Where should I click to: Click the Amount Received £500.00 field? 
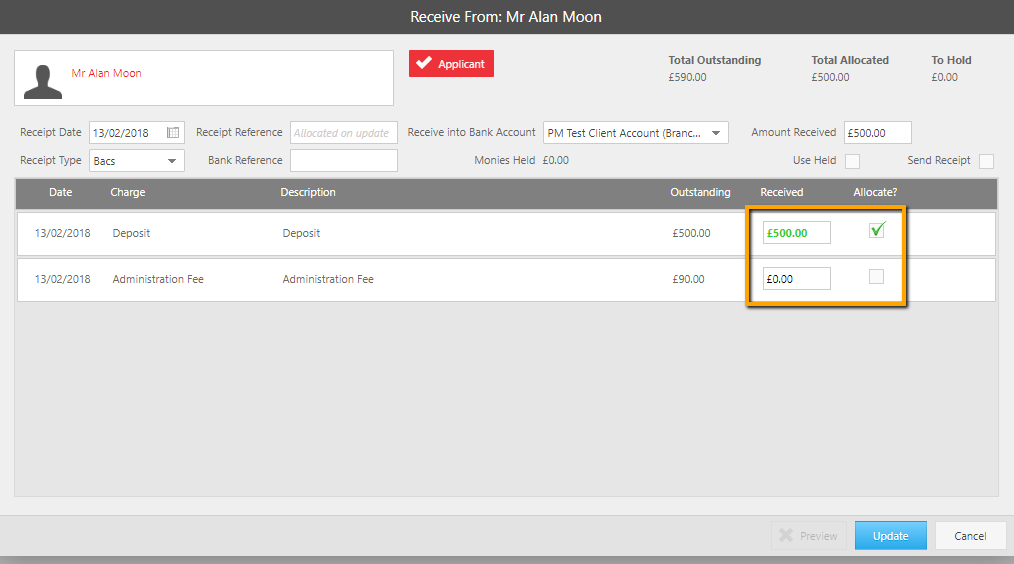pos(878,133)
